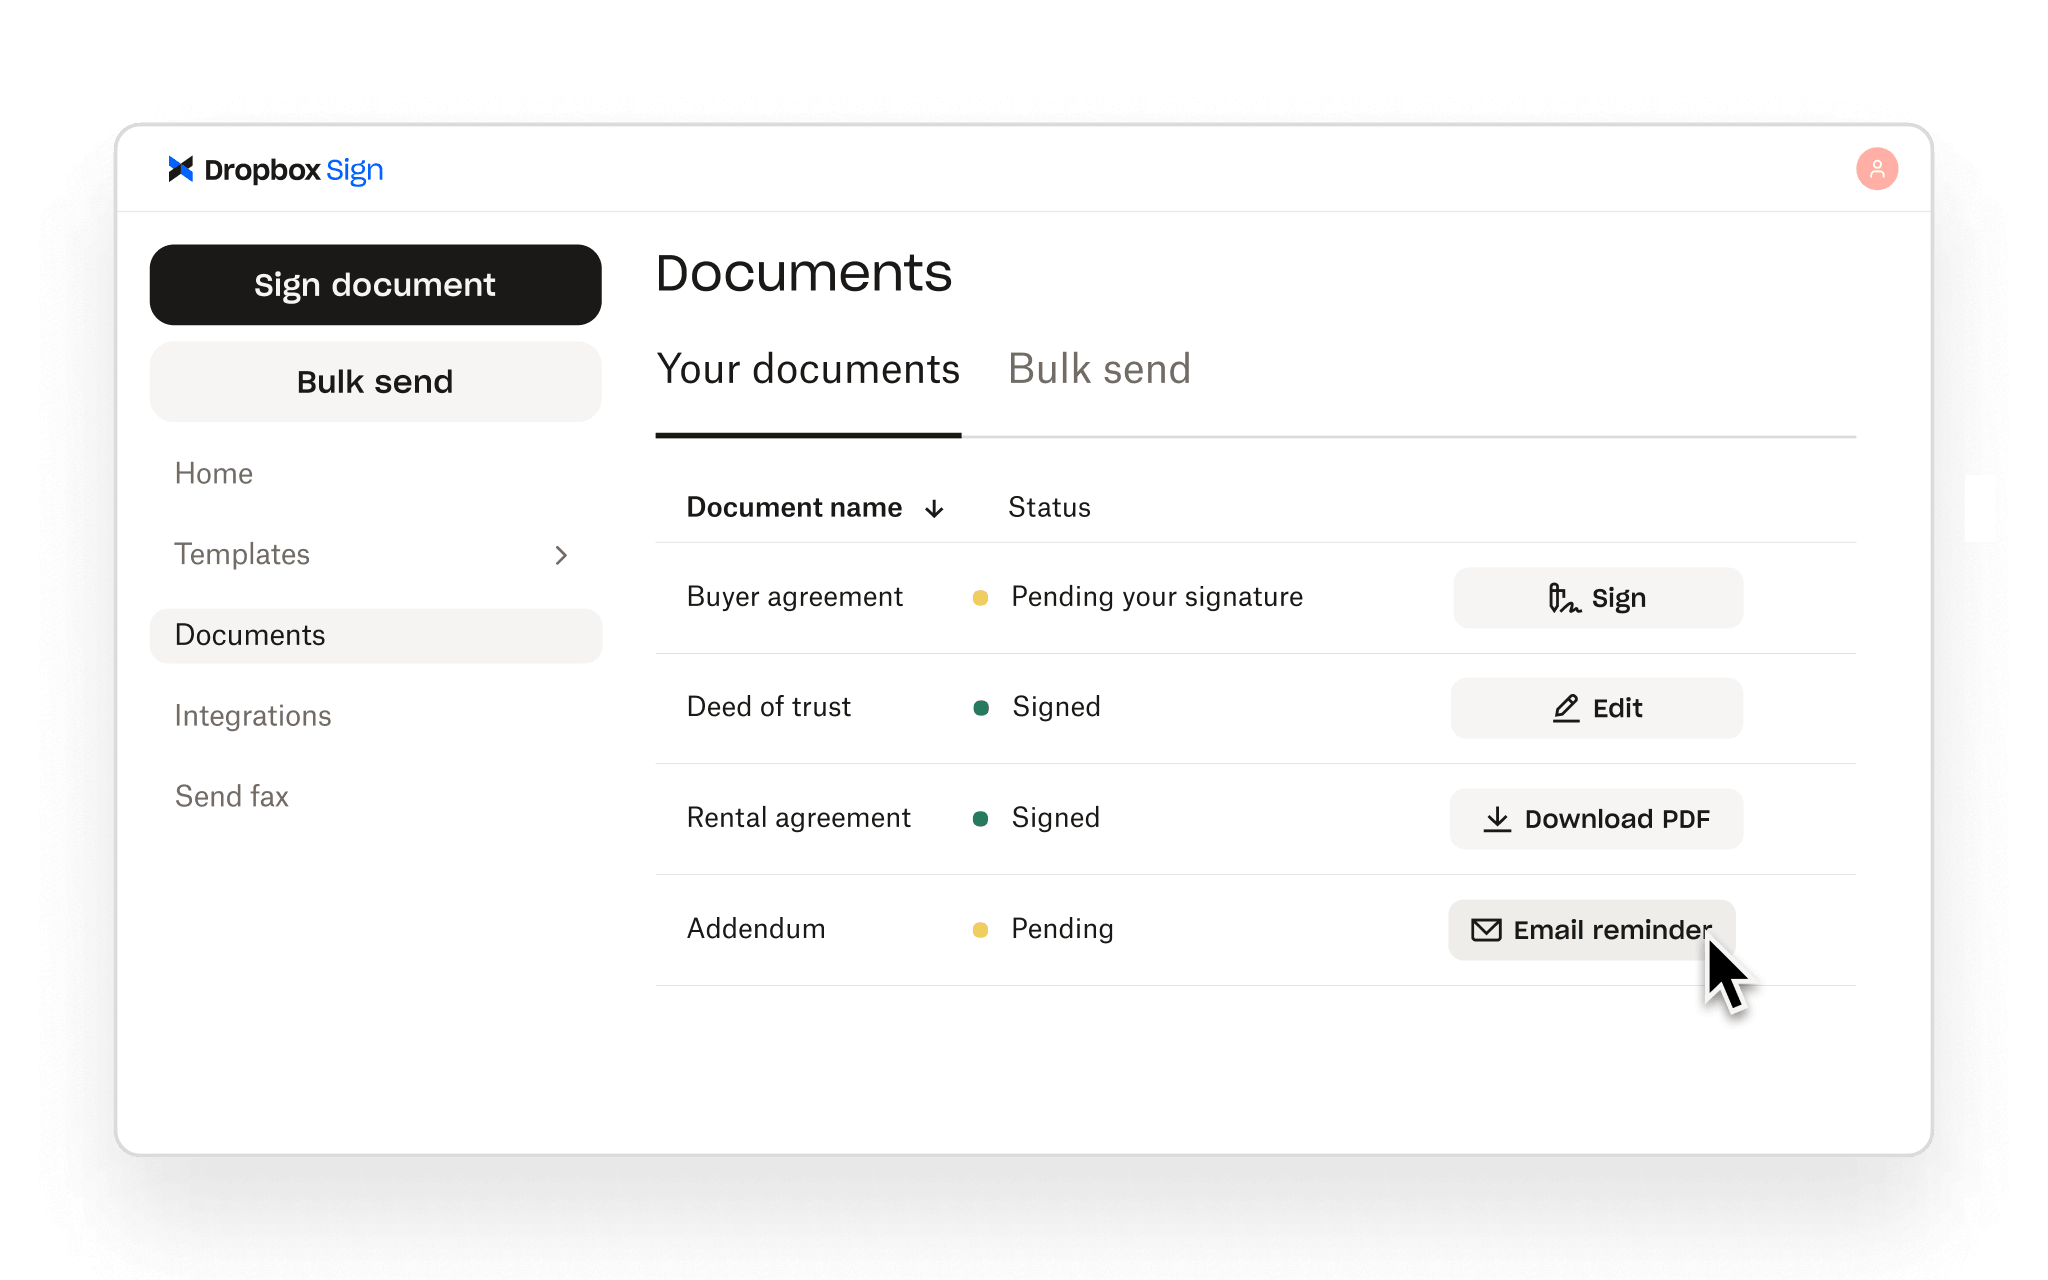
Task: Open Integrations in sidebar
Action: [x=253, y=716]
